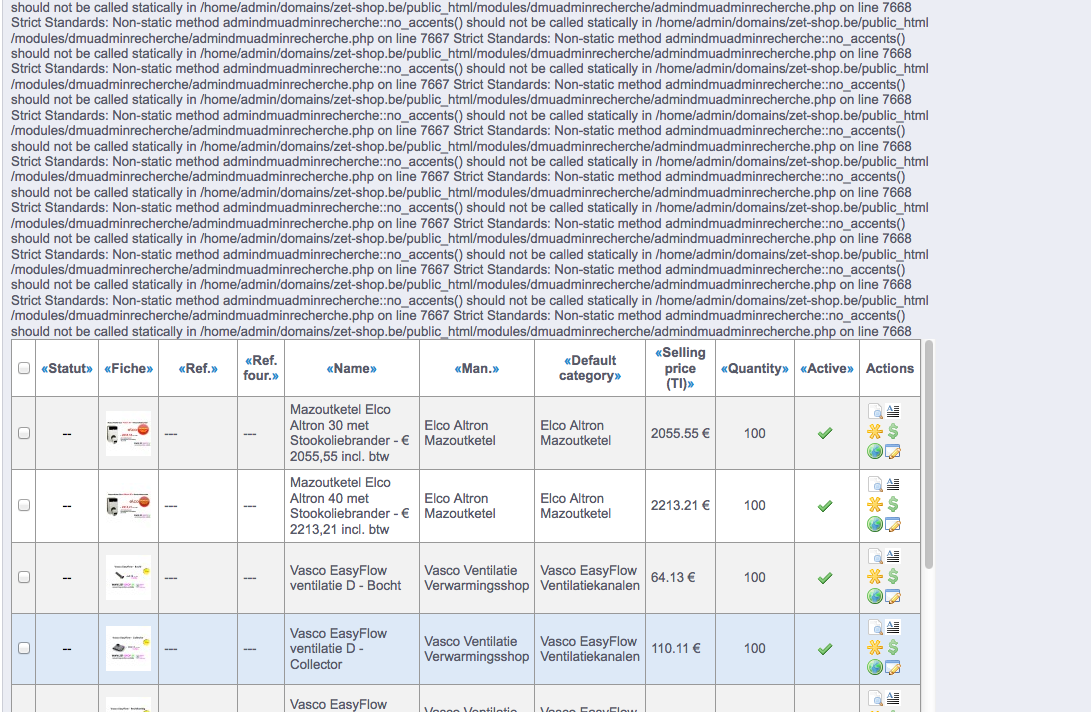Open product thumbnail for EasyFlow Collector
The image size is (1091, 712).
tap(128, 649)
